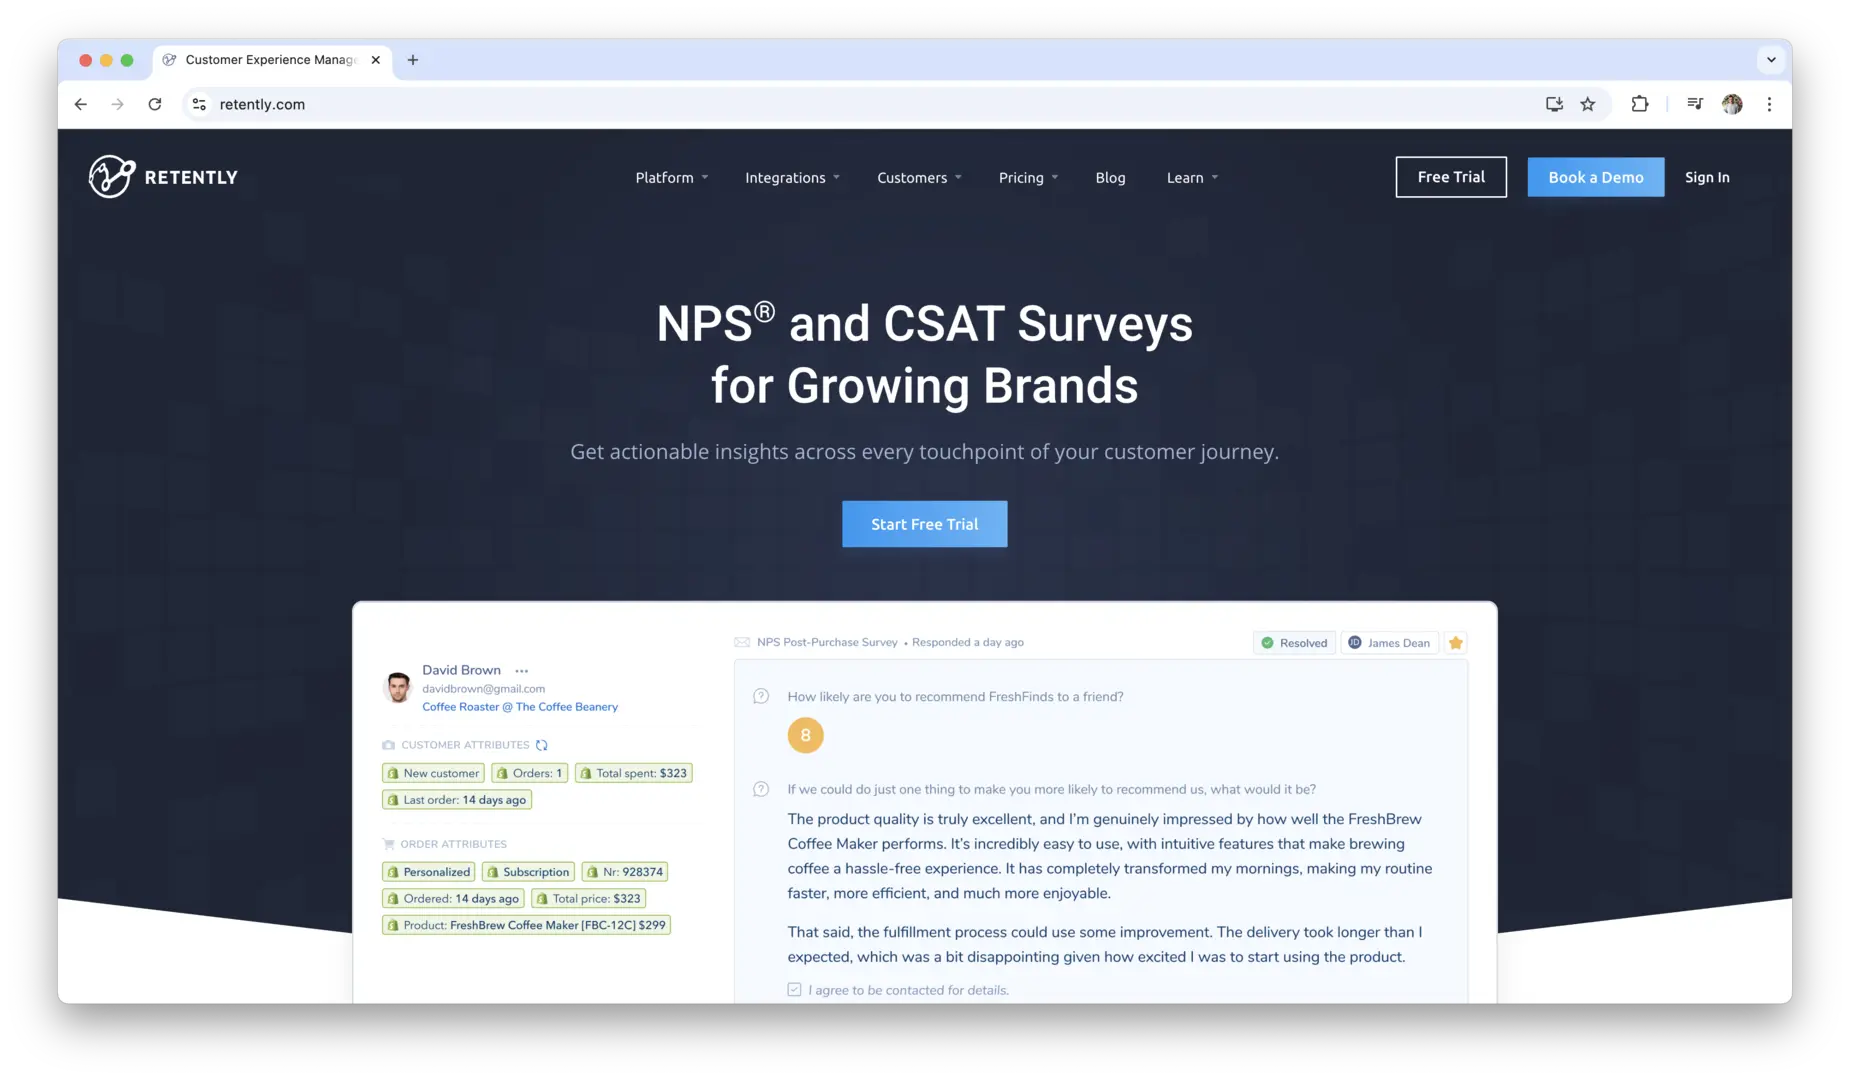Click the Start Free Trial button
This screenshot has width=1850, height=1080.
pyautogui.click(x=924, y=524)
